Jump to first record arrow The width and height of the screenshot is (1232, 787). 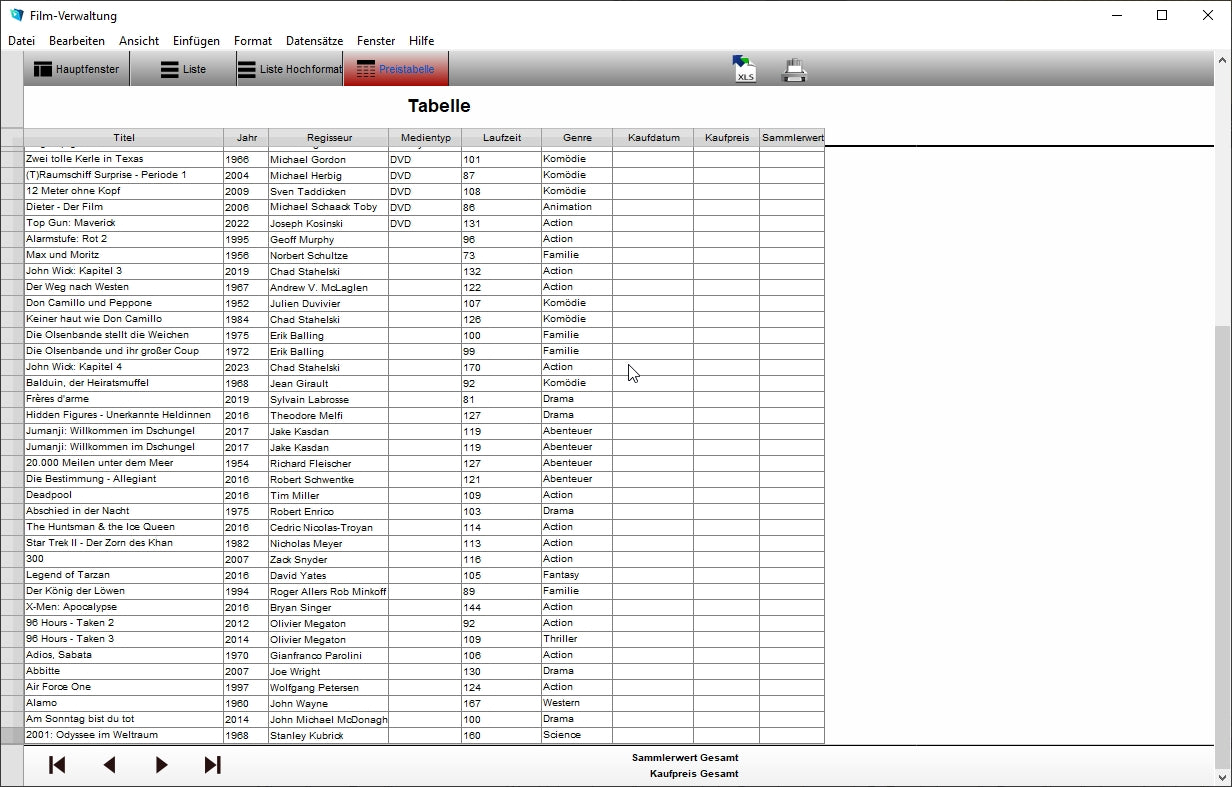pyautogui.click(x=57, y=765)
